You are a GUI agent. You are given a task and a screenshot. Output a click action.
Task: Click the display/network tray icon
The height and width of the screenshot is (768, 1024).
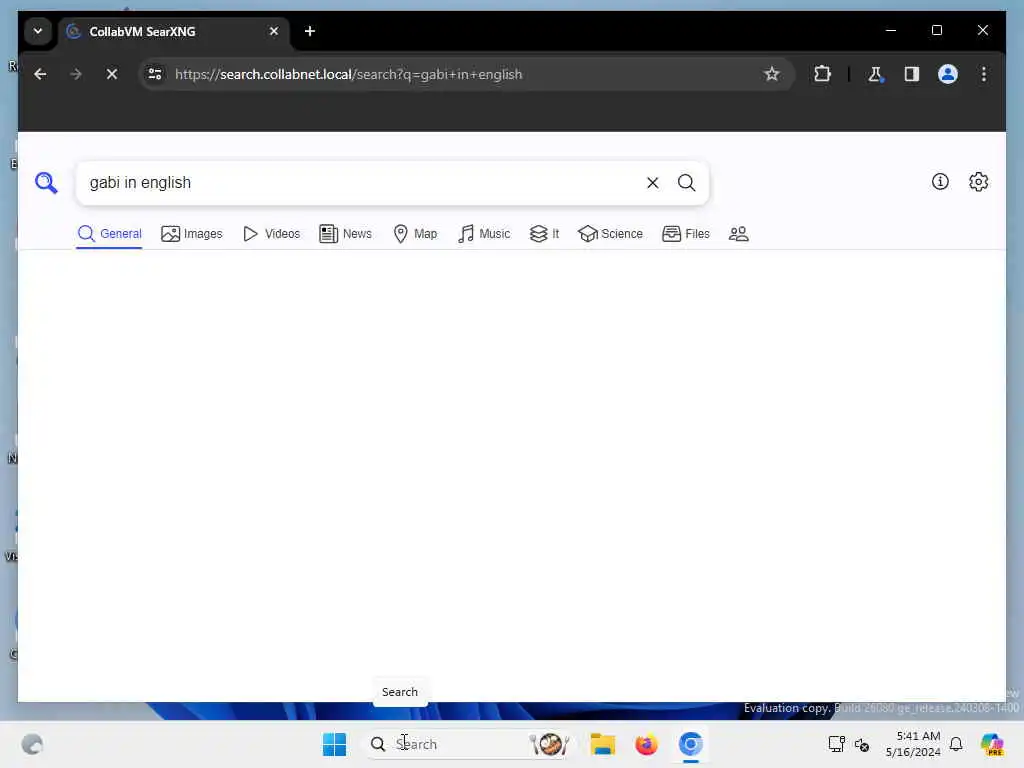click(836, 744)
